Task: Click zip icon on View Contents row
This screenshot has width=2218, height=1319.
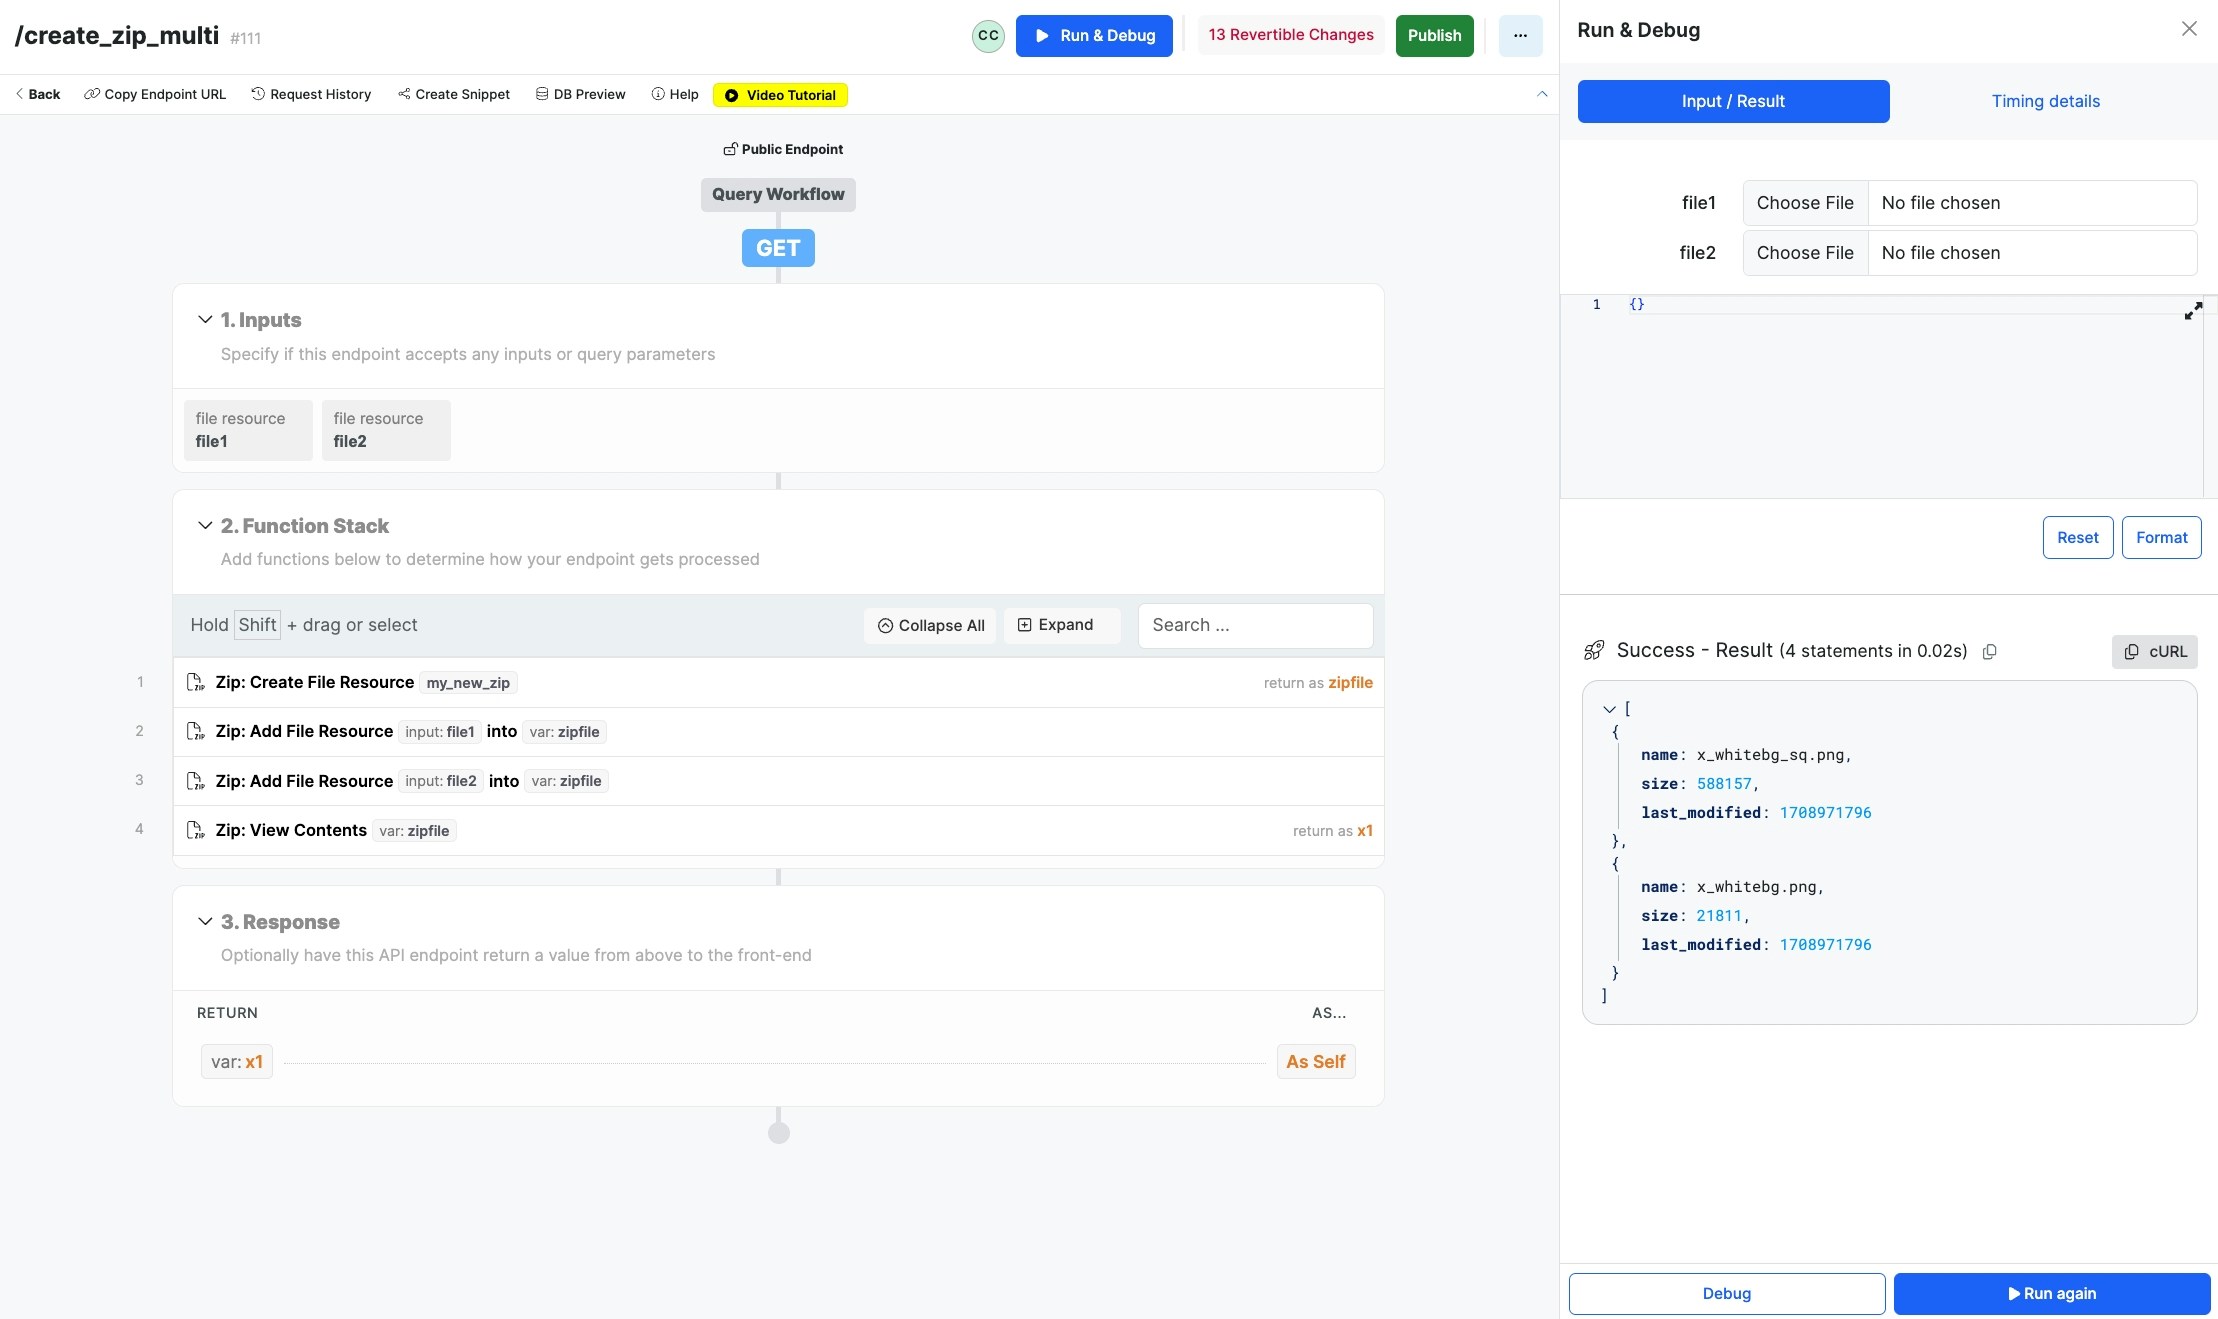Action: point(196,831)
